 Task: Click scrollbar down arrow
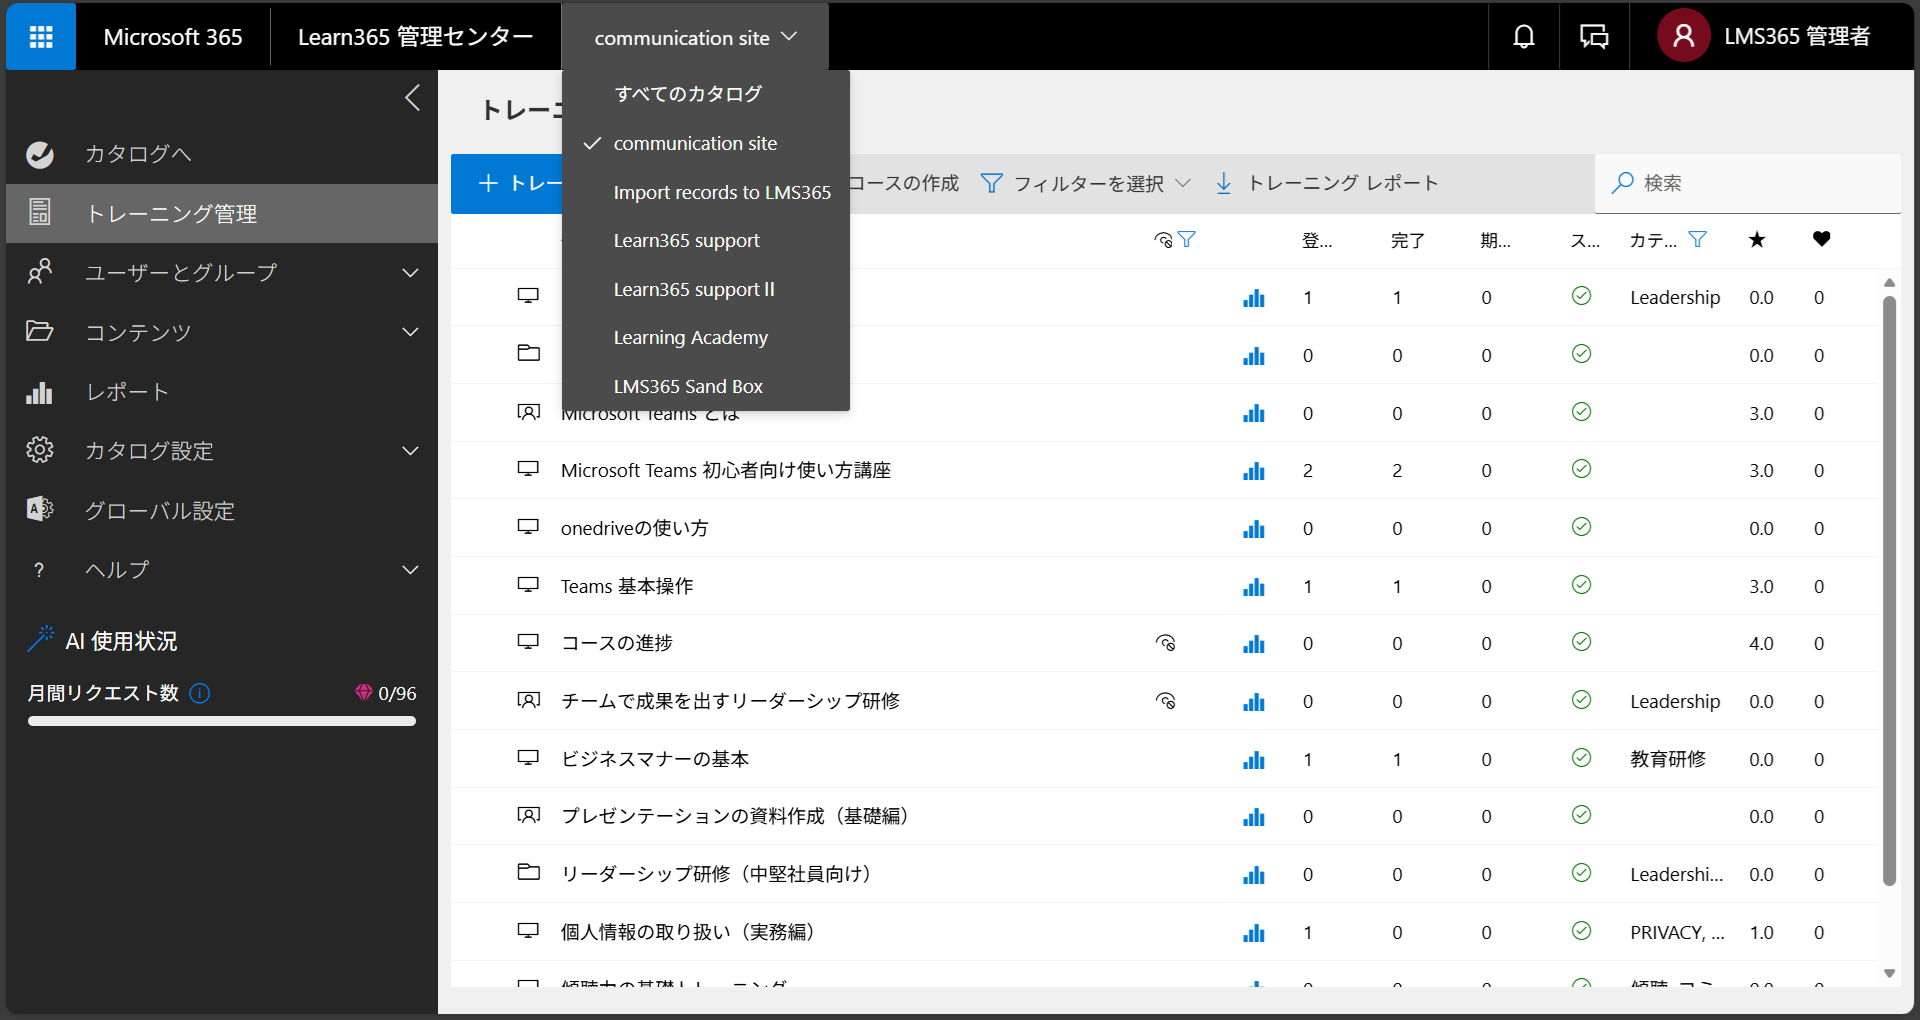[1889, 973]
